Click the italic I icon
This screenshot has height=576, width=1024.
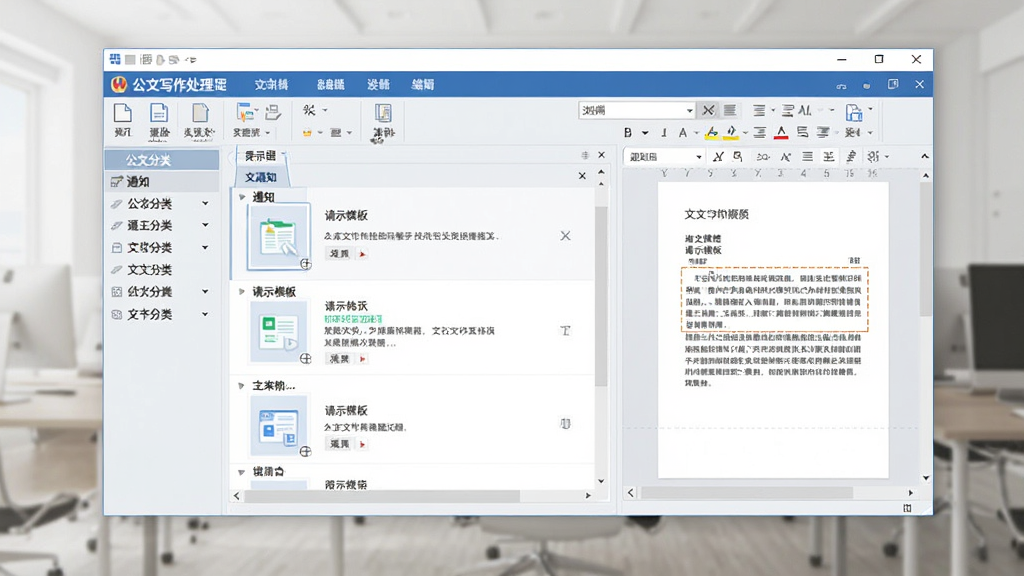[x=664, y=133]
